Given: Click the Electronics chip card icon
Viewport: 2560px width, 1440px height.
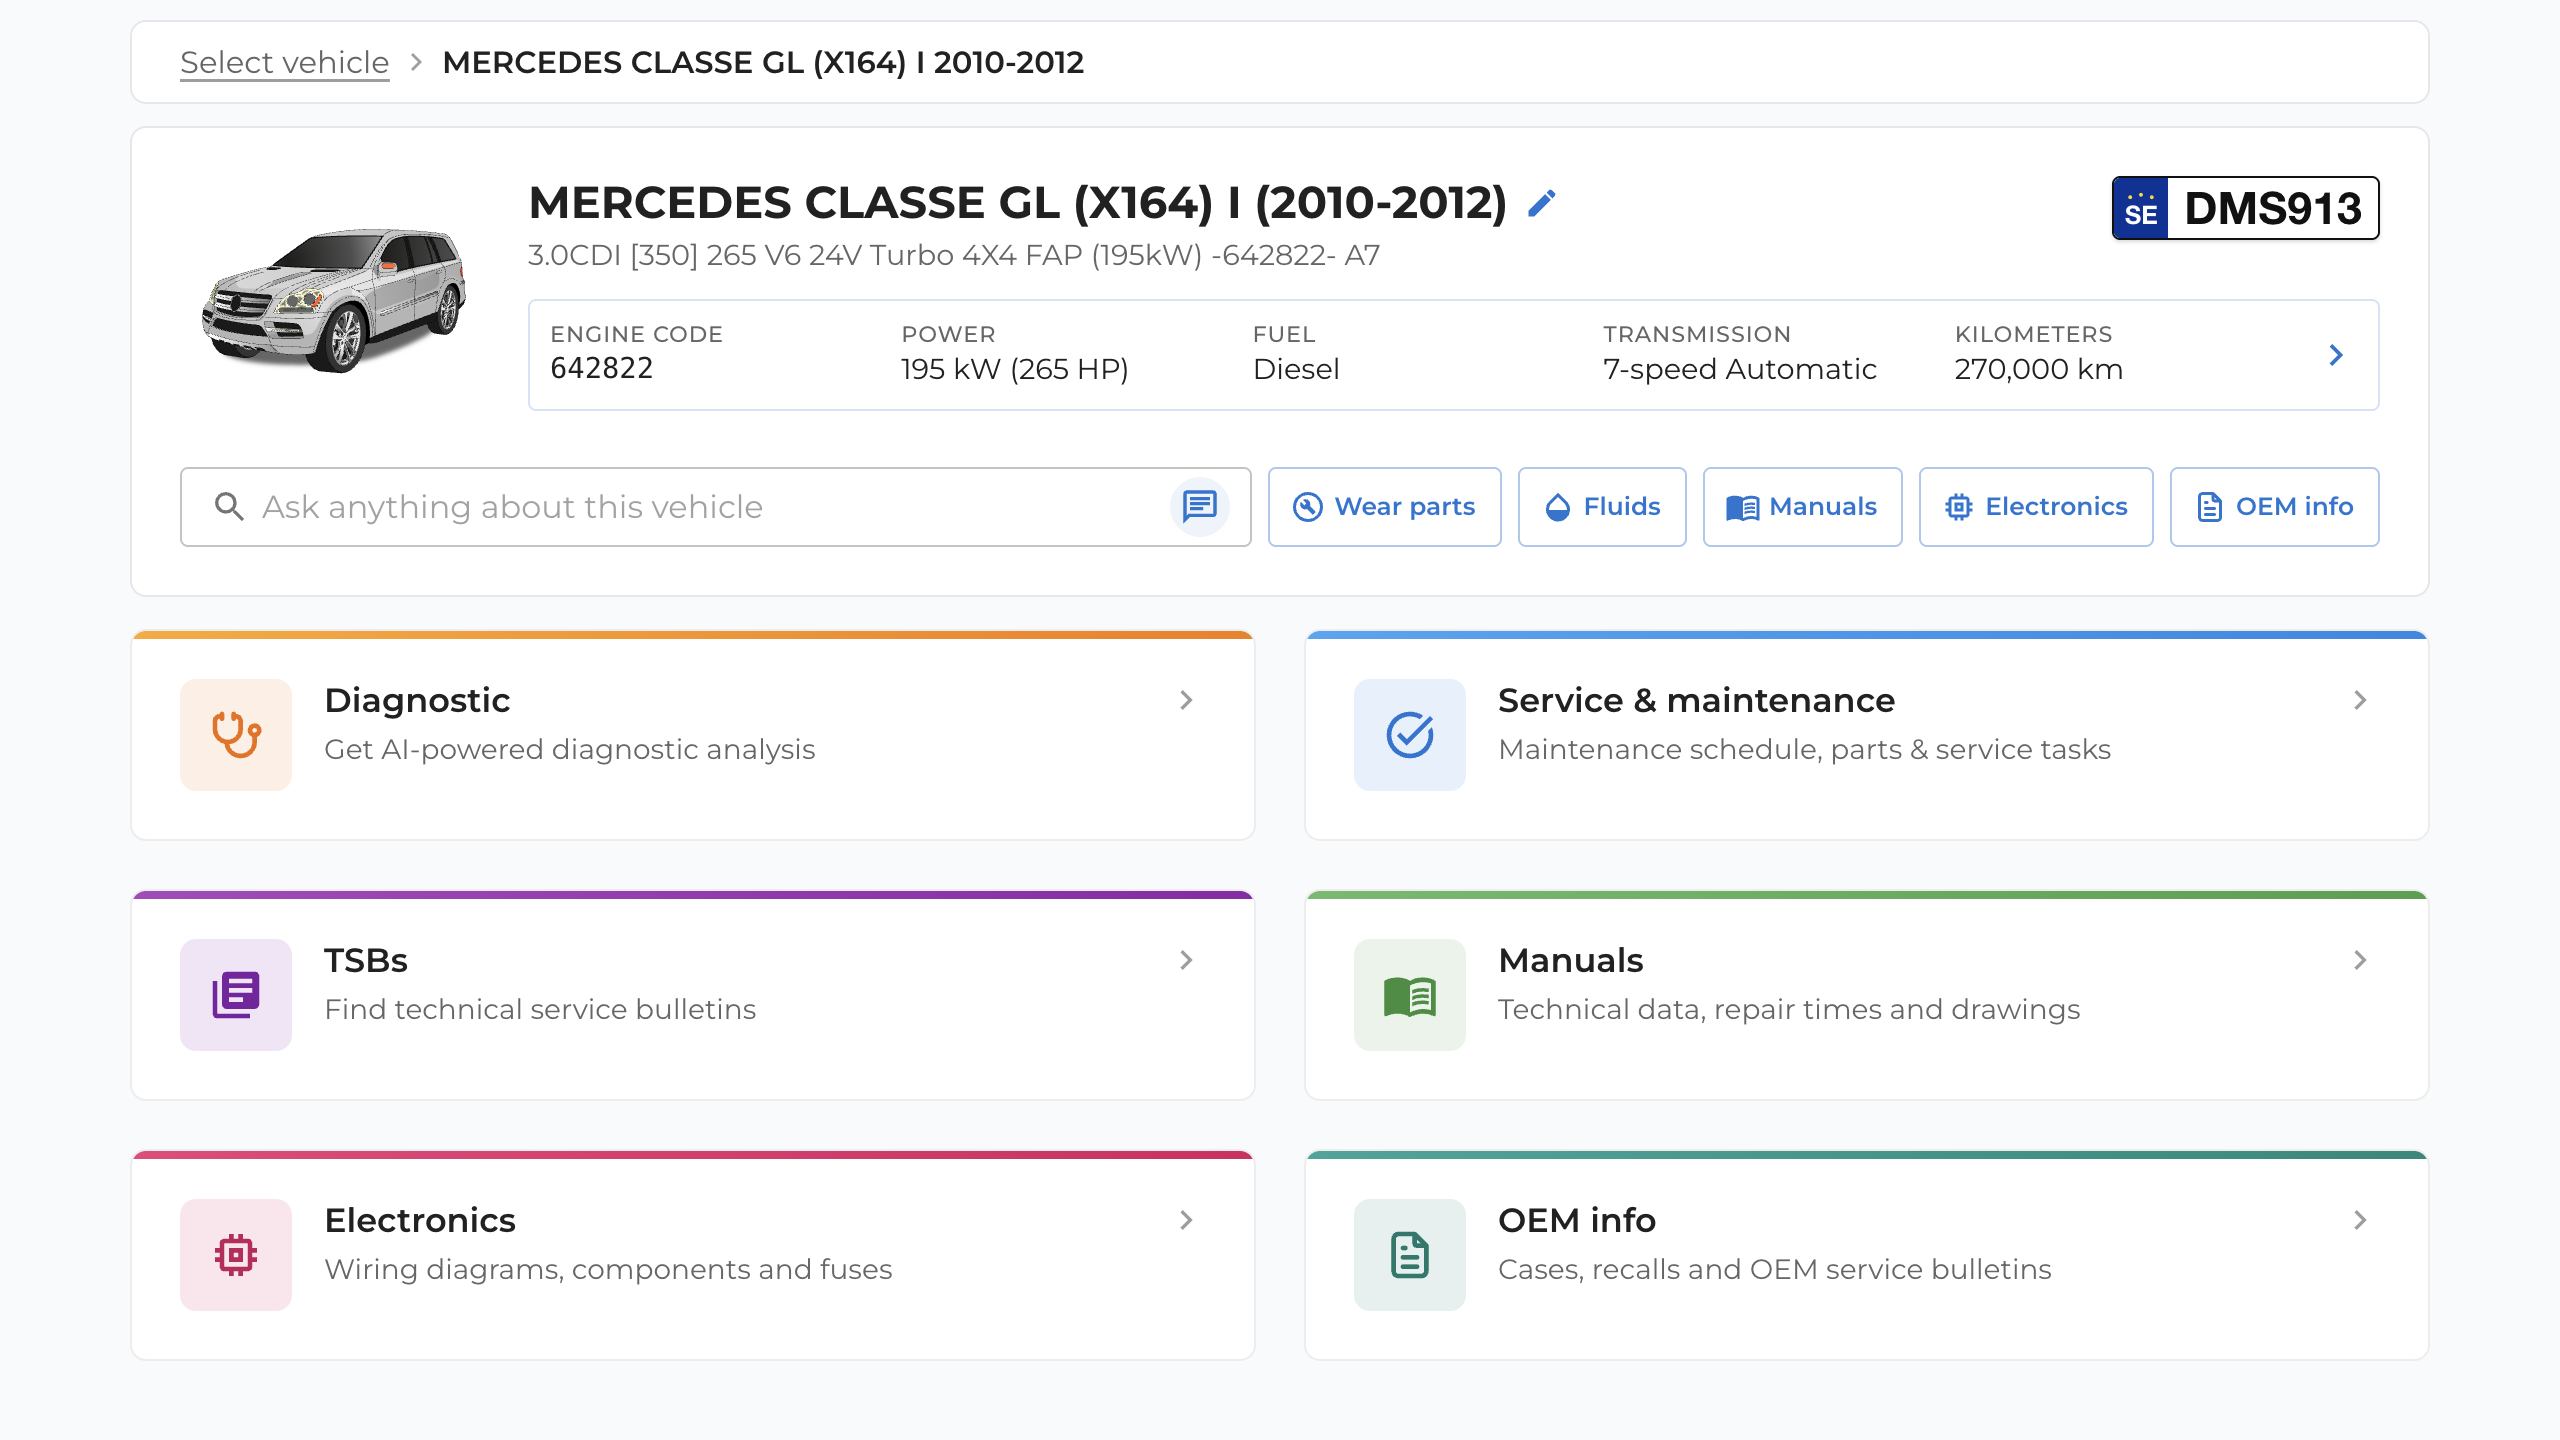Looking at the screenshot, I should click(x=236, y=1255).
